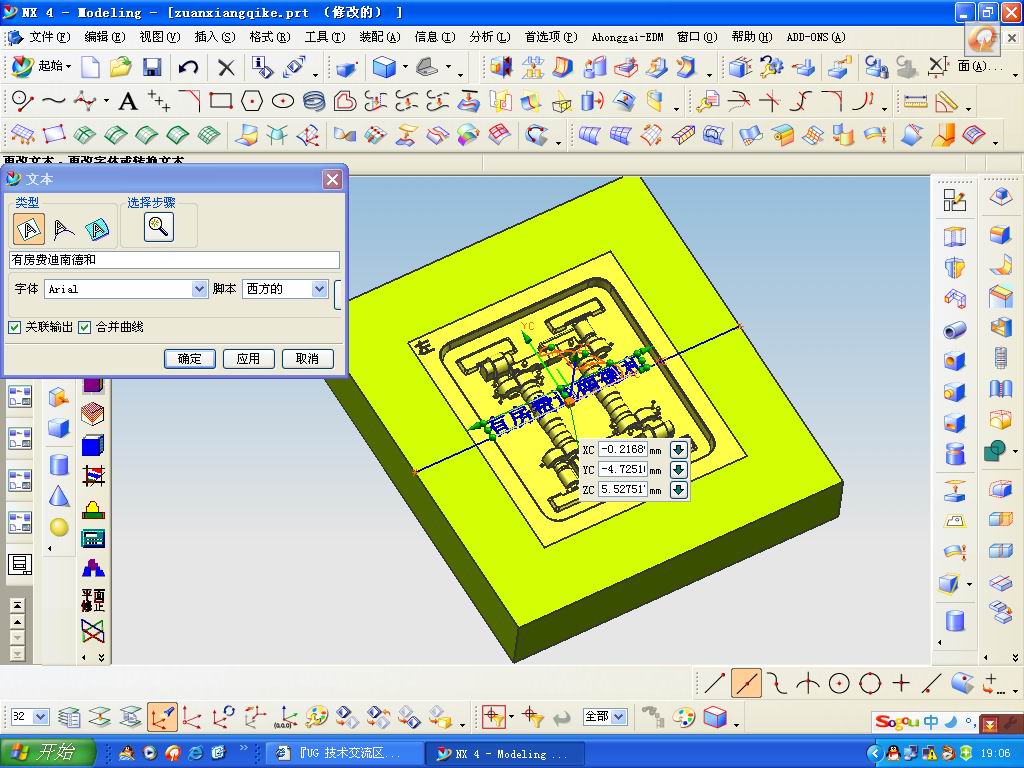Screen dimensions: 1024x768
Task: Expand the YC coordinate arrow button
Action: tap(679, 470)
